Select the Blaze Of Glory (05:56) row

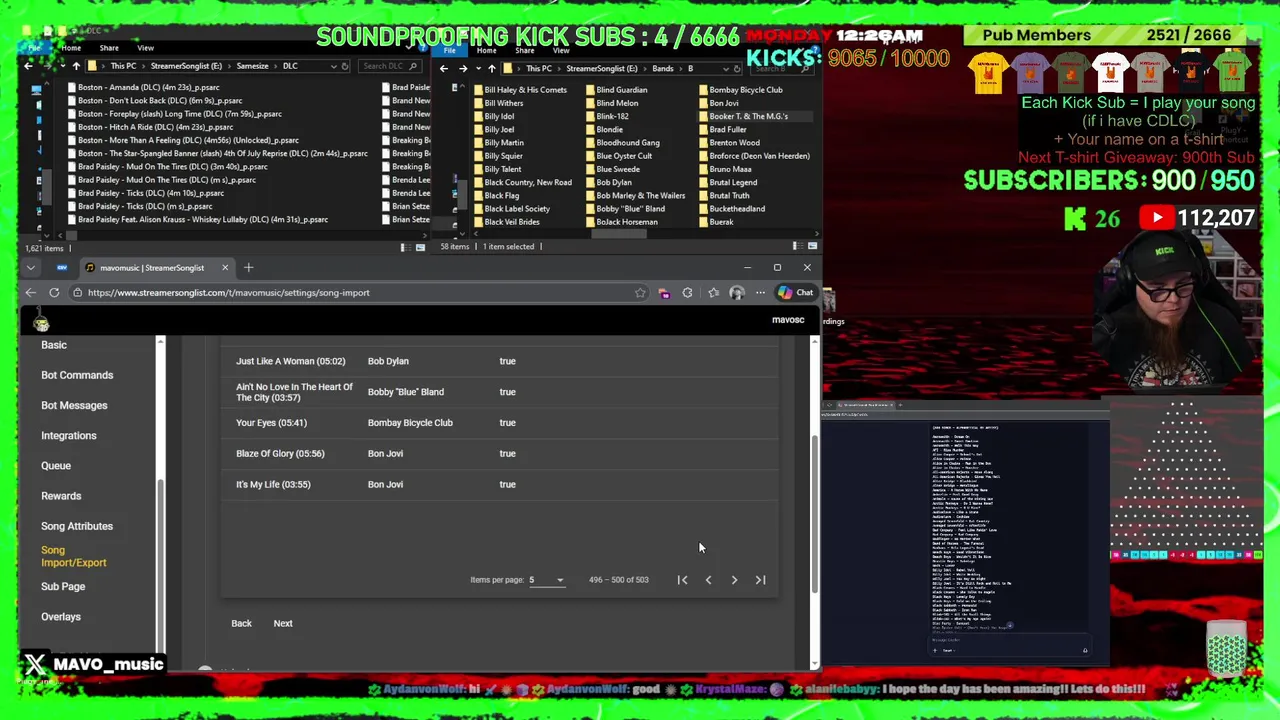(x=499, y=453)
